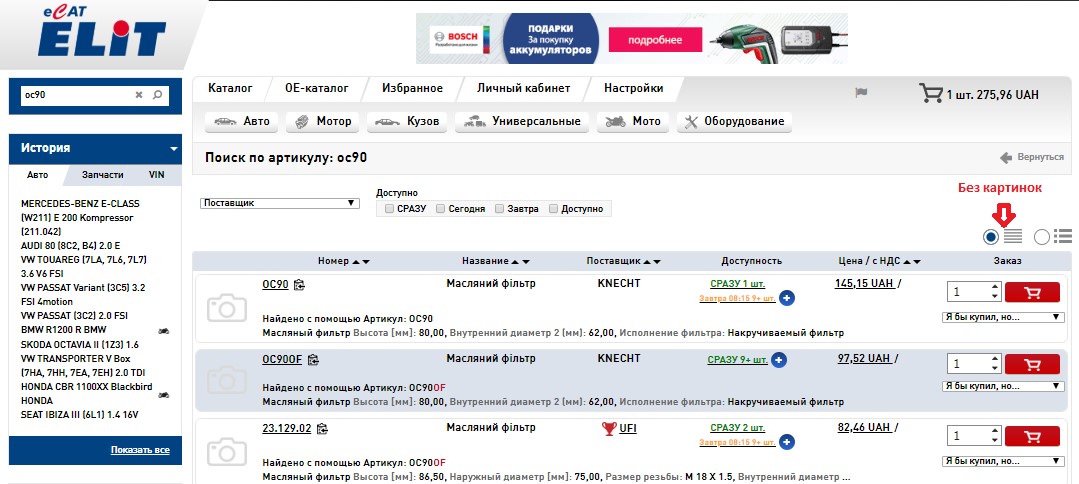The width and height of the screenshot is (1079, 484).
Task: Clear the search field with X icon
Action: point(139,95)
